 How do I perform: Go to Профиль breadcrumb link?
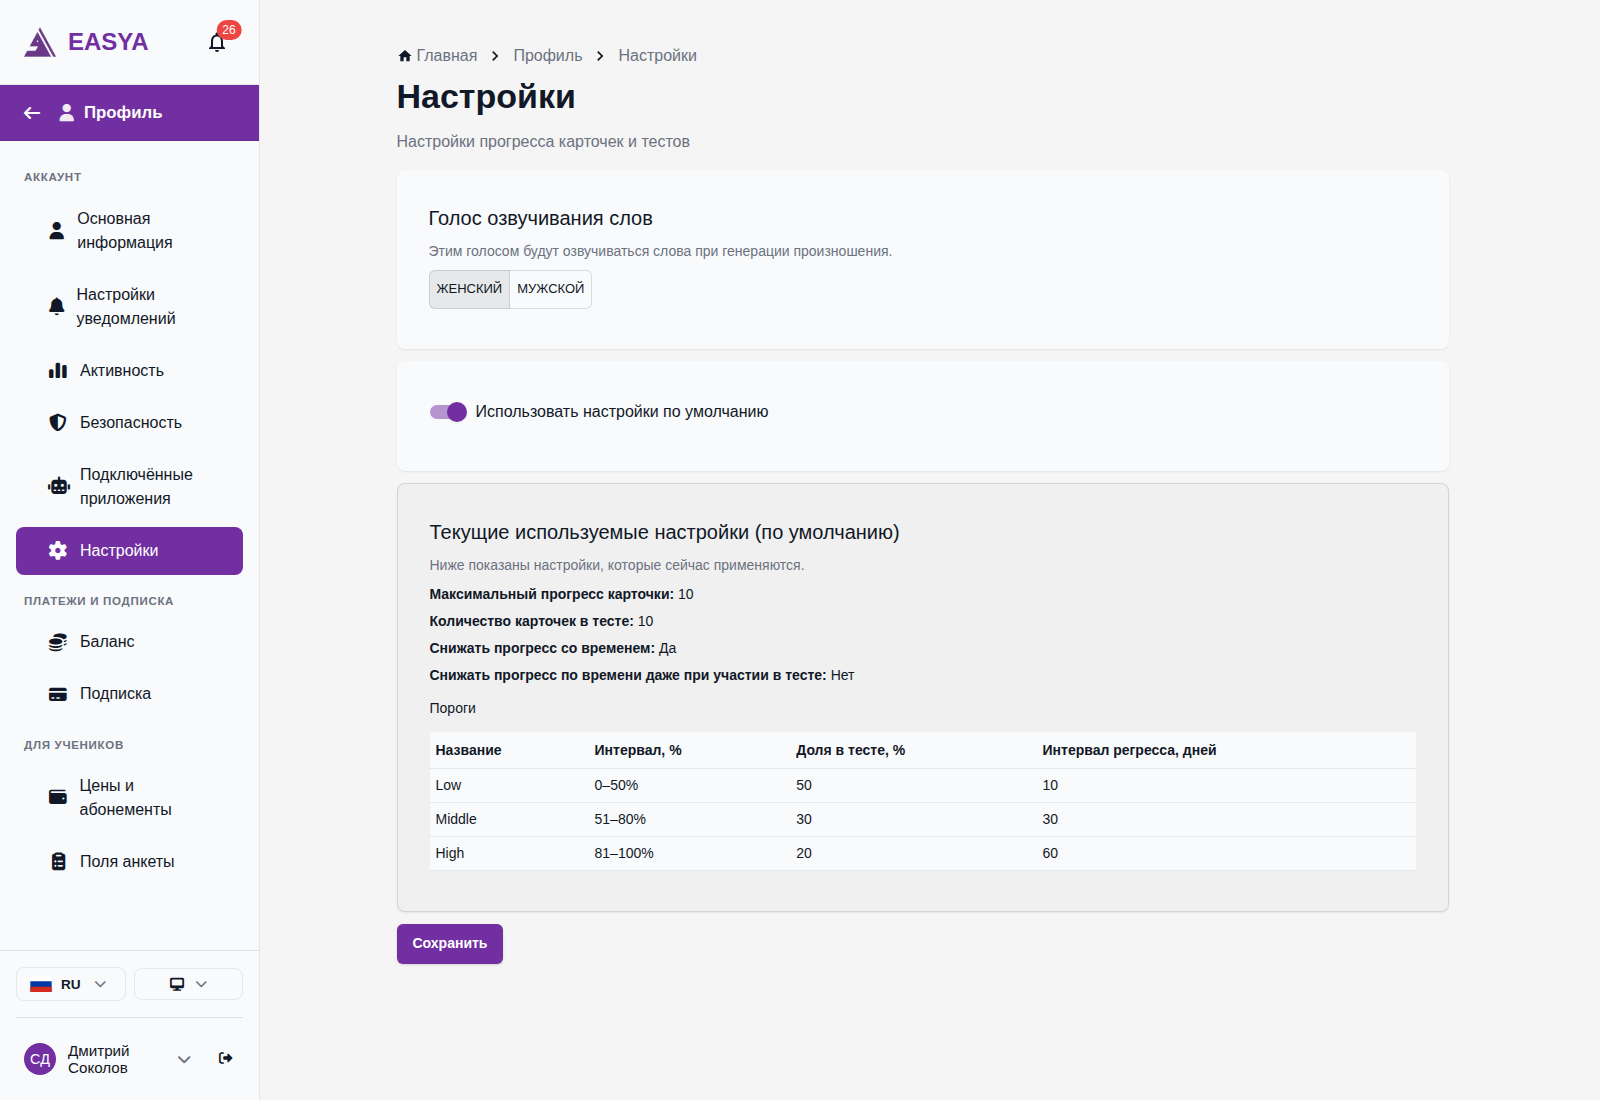click(548, 56)
